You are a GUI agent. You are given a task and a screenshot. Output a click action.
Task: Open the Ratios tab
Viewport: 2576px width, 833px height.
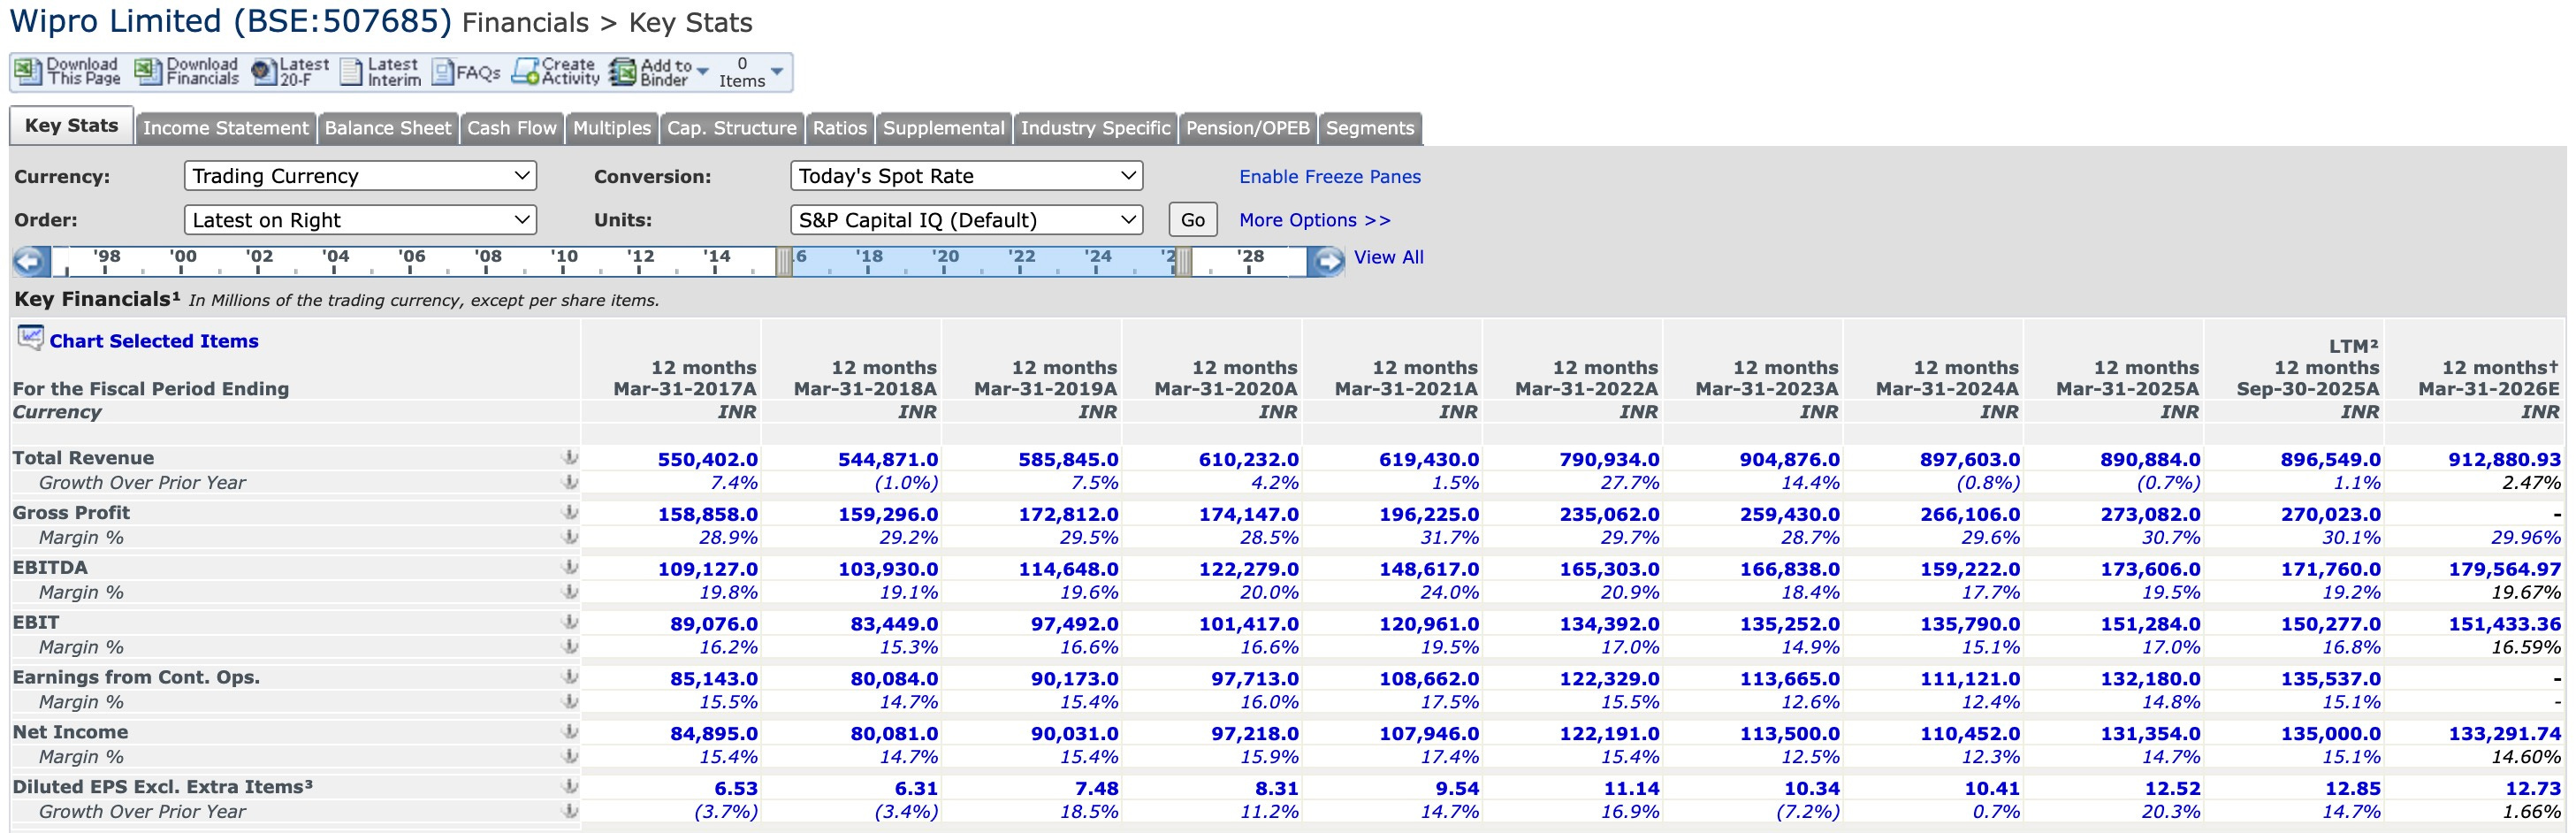click(840, 128)
